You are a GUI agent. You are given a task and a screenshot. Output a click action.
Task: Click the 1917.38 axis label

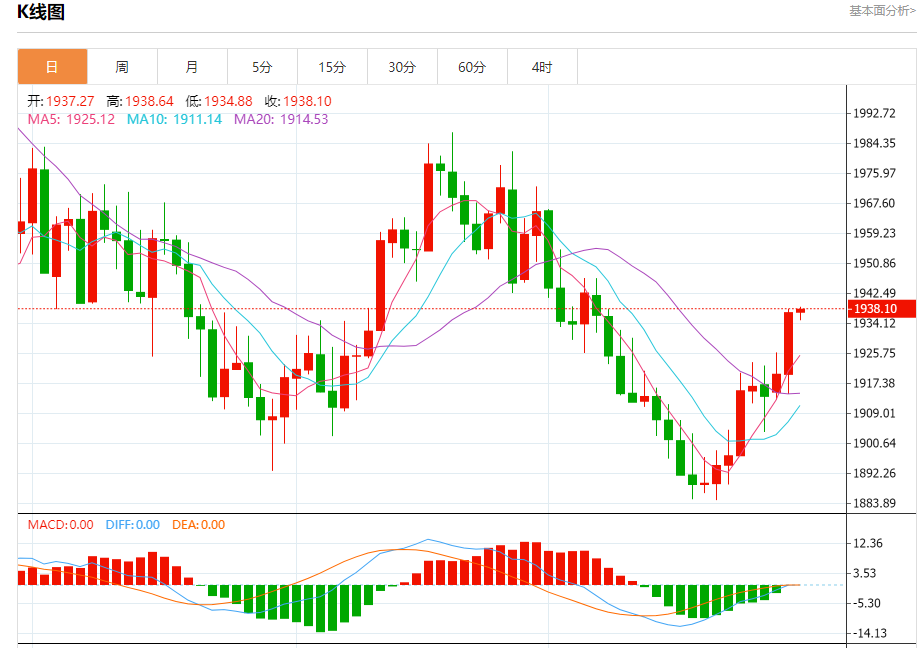874,383
